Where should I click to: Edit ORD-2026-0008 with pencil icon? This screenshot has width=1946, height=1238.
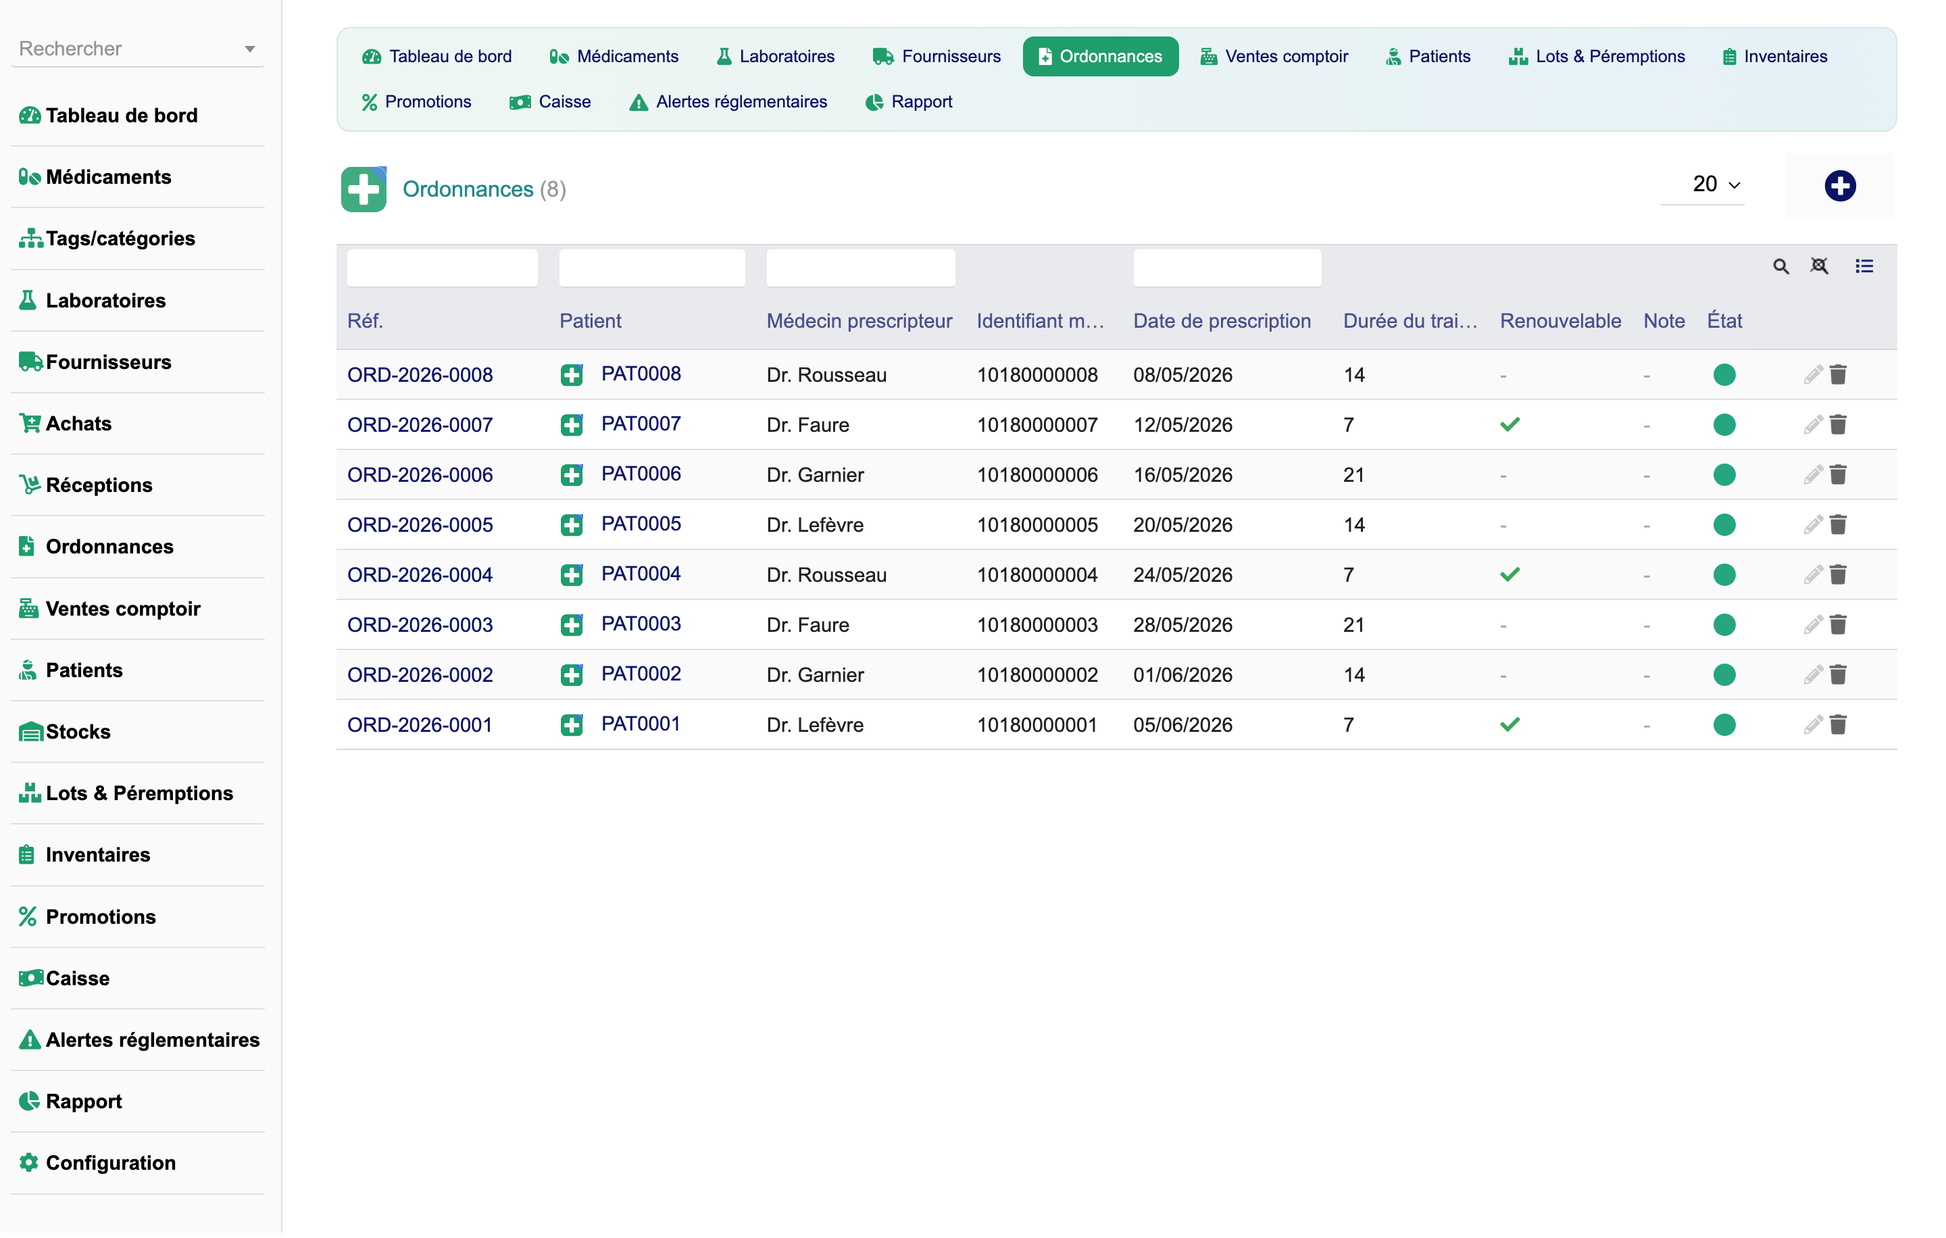pyautogui.click(x=1812, y=375)
